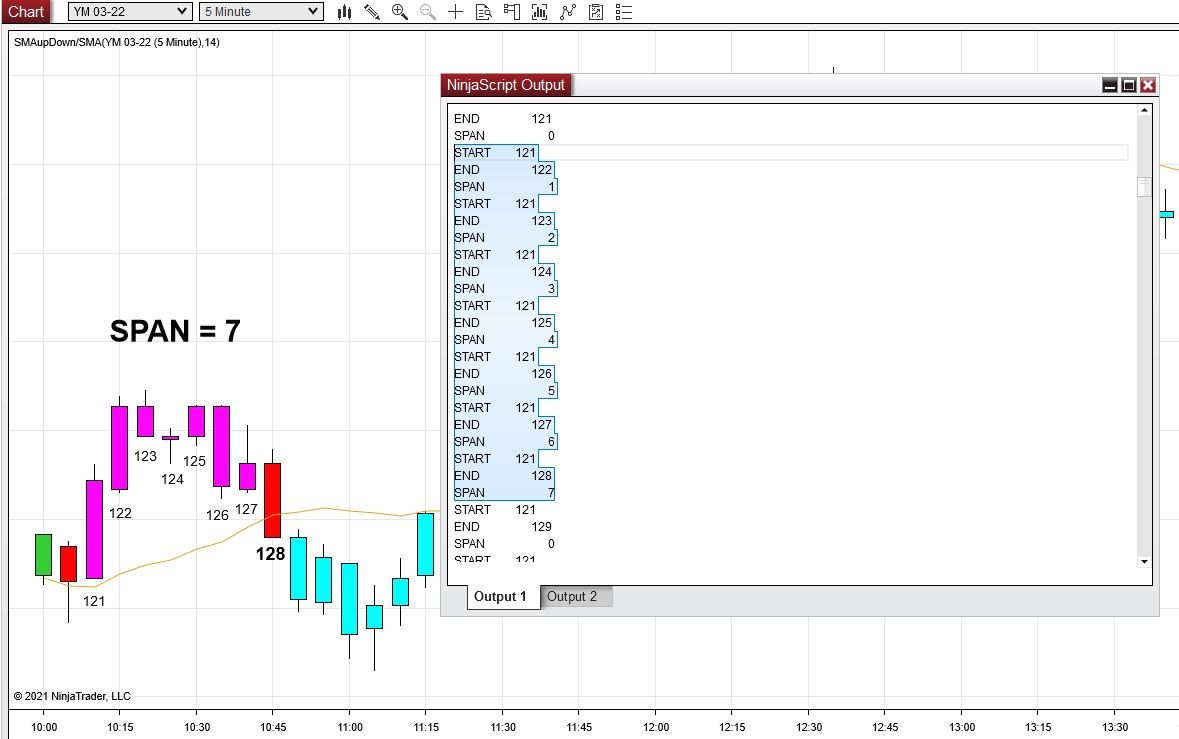Image resolution: width=1179 pixels, height=739 pixels.
Task: Click the 13:30 time axis label
Action: point(1115,727)
